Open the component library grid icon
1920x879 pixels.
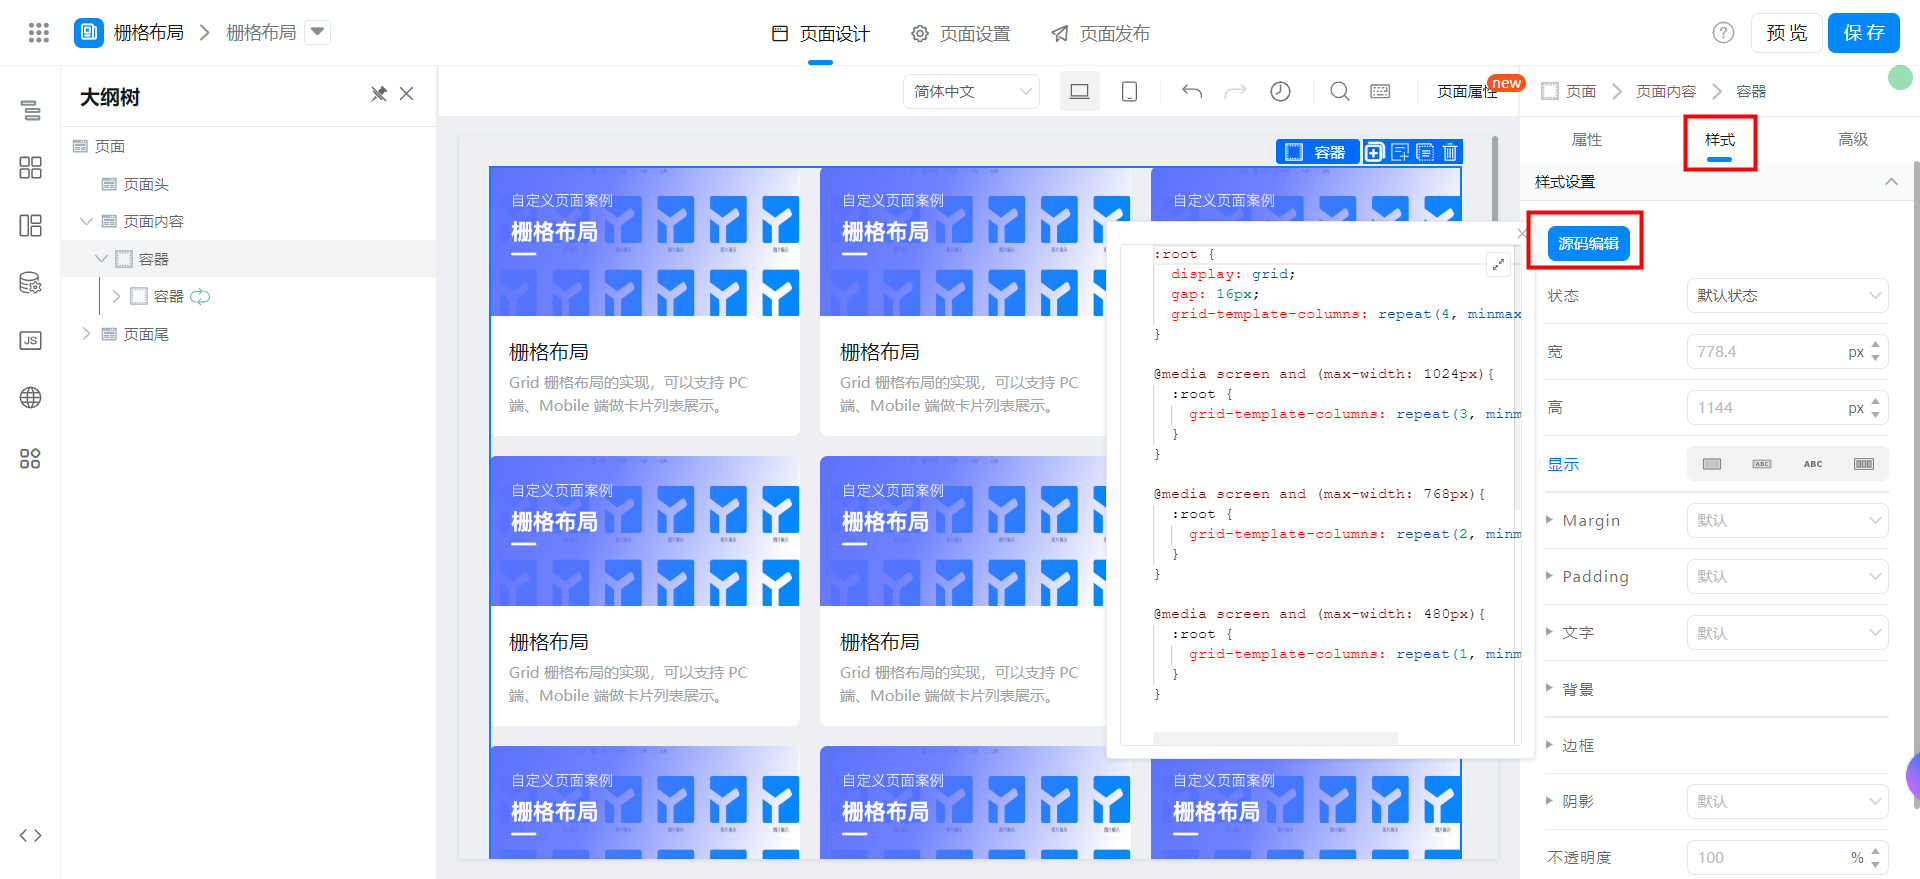tap(30, 167)
